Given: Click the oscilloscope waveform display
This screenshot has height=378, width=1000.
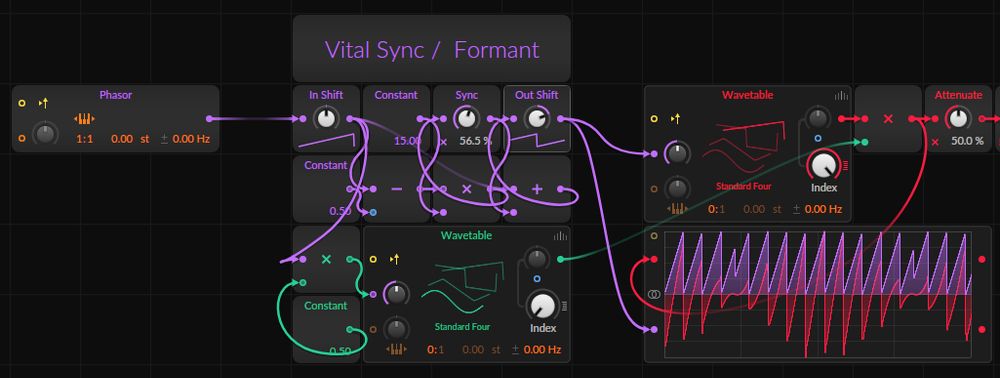Looking at the screenshot, I should [x=818, y=295].
